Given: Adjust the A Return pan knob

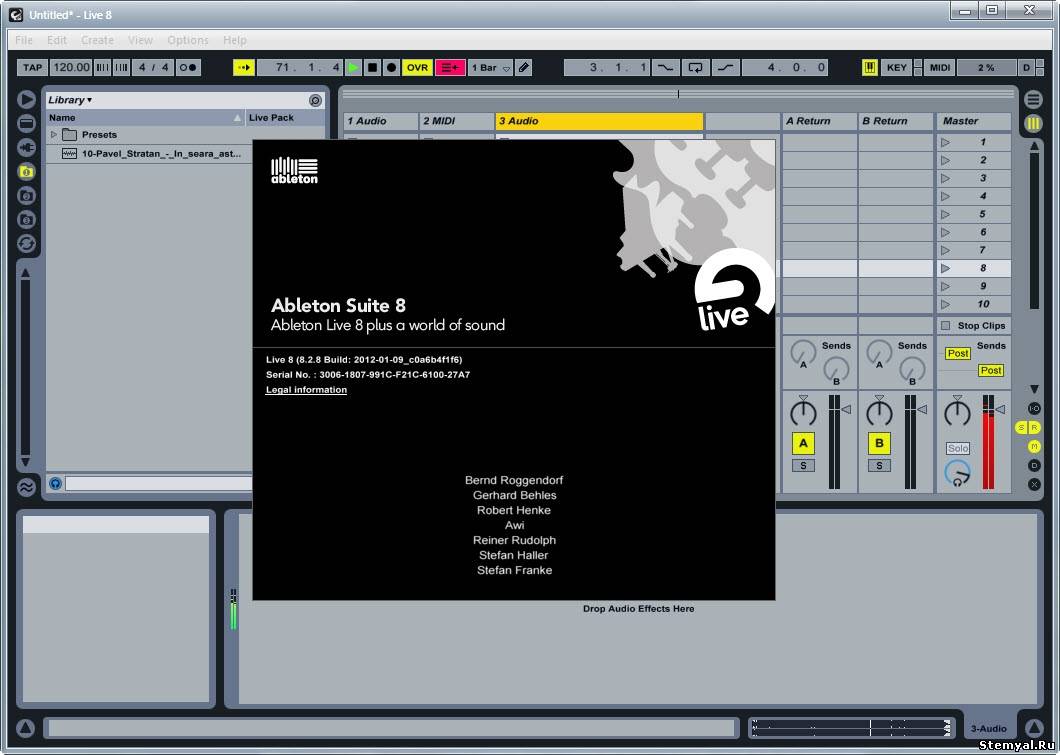Looking at the screenshot, I should [803, 412].
